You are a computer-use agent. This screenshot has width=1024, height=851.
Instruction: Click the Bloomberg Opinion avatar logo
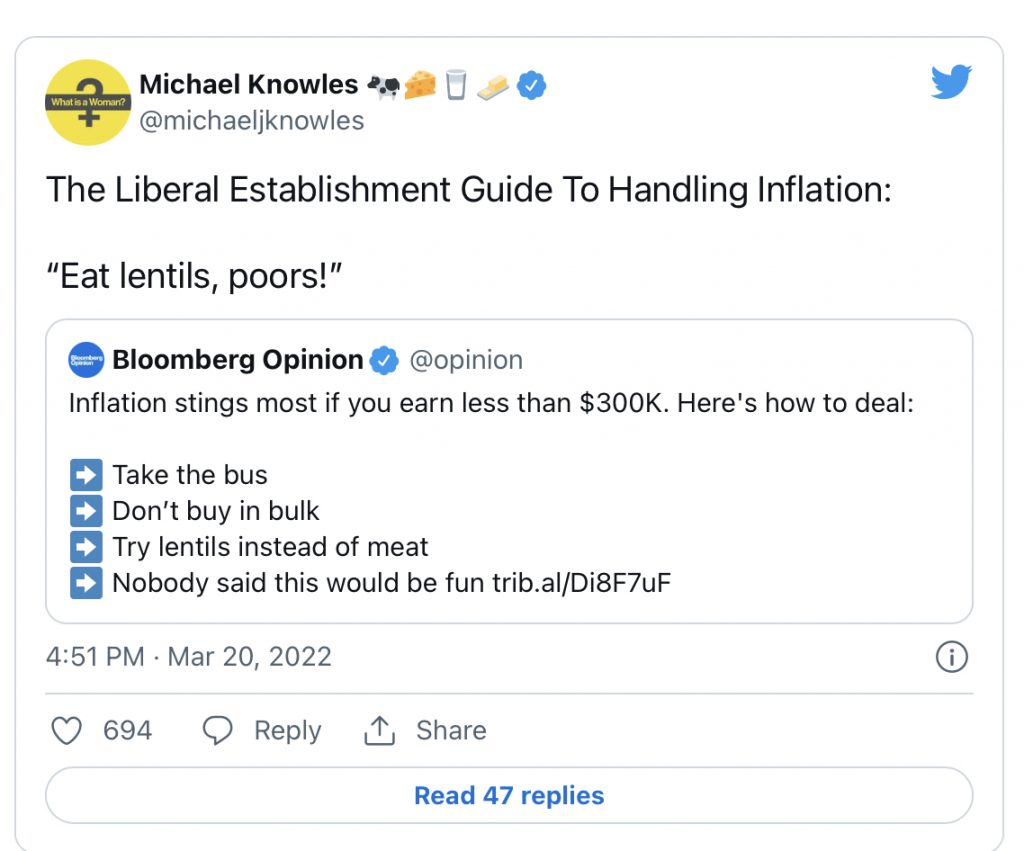[86, 360]
